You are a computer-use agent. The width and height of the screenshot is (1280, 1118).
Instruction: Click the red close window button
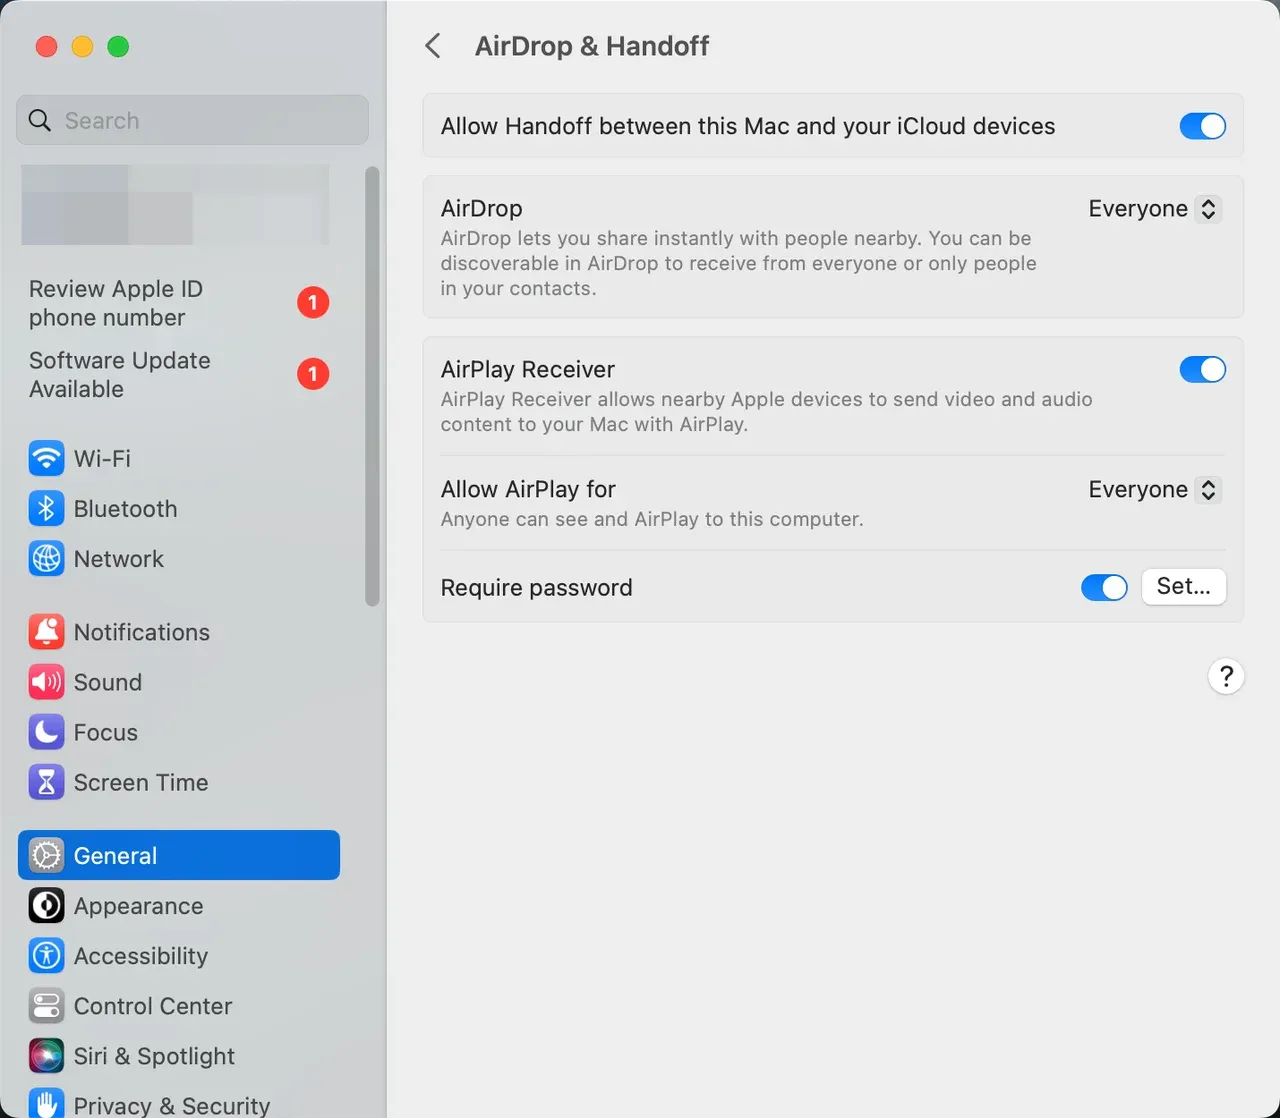pos(46,46)
